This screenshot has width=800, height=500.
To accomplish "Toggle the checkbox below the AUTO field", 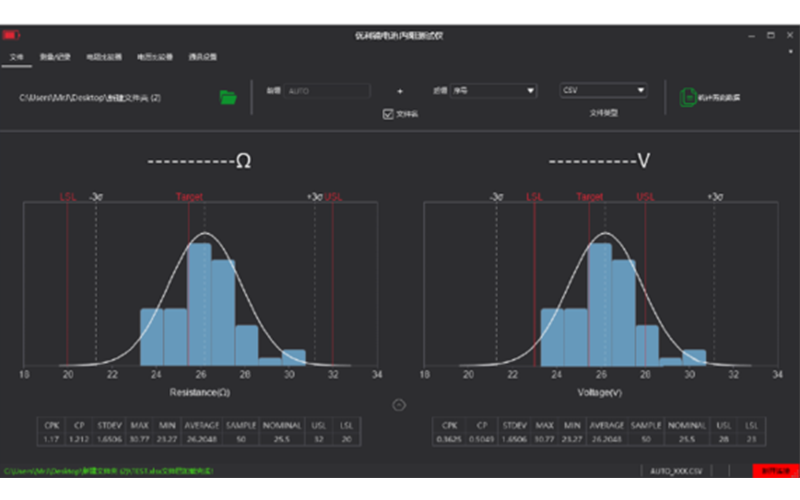I will click(x=389, y=114).
